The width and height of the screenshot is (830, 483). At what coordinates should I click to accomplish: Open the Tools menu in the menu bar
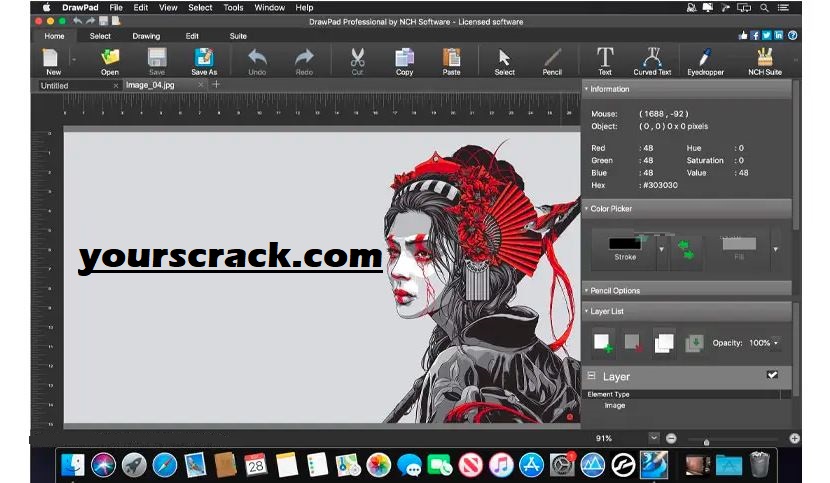[x=233, y=7]
